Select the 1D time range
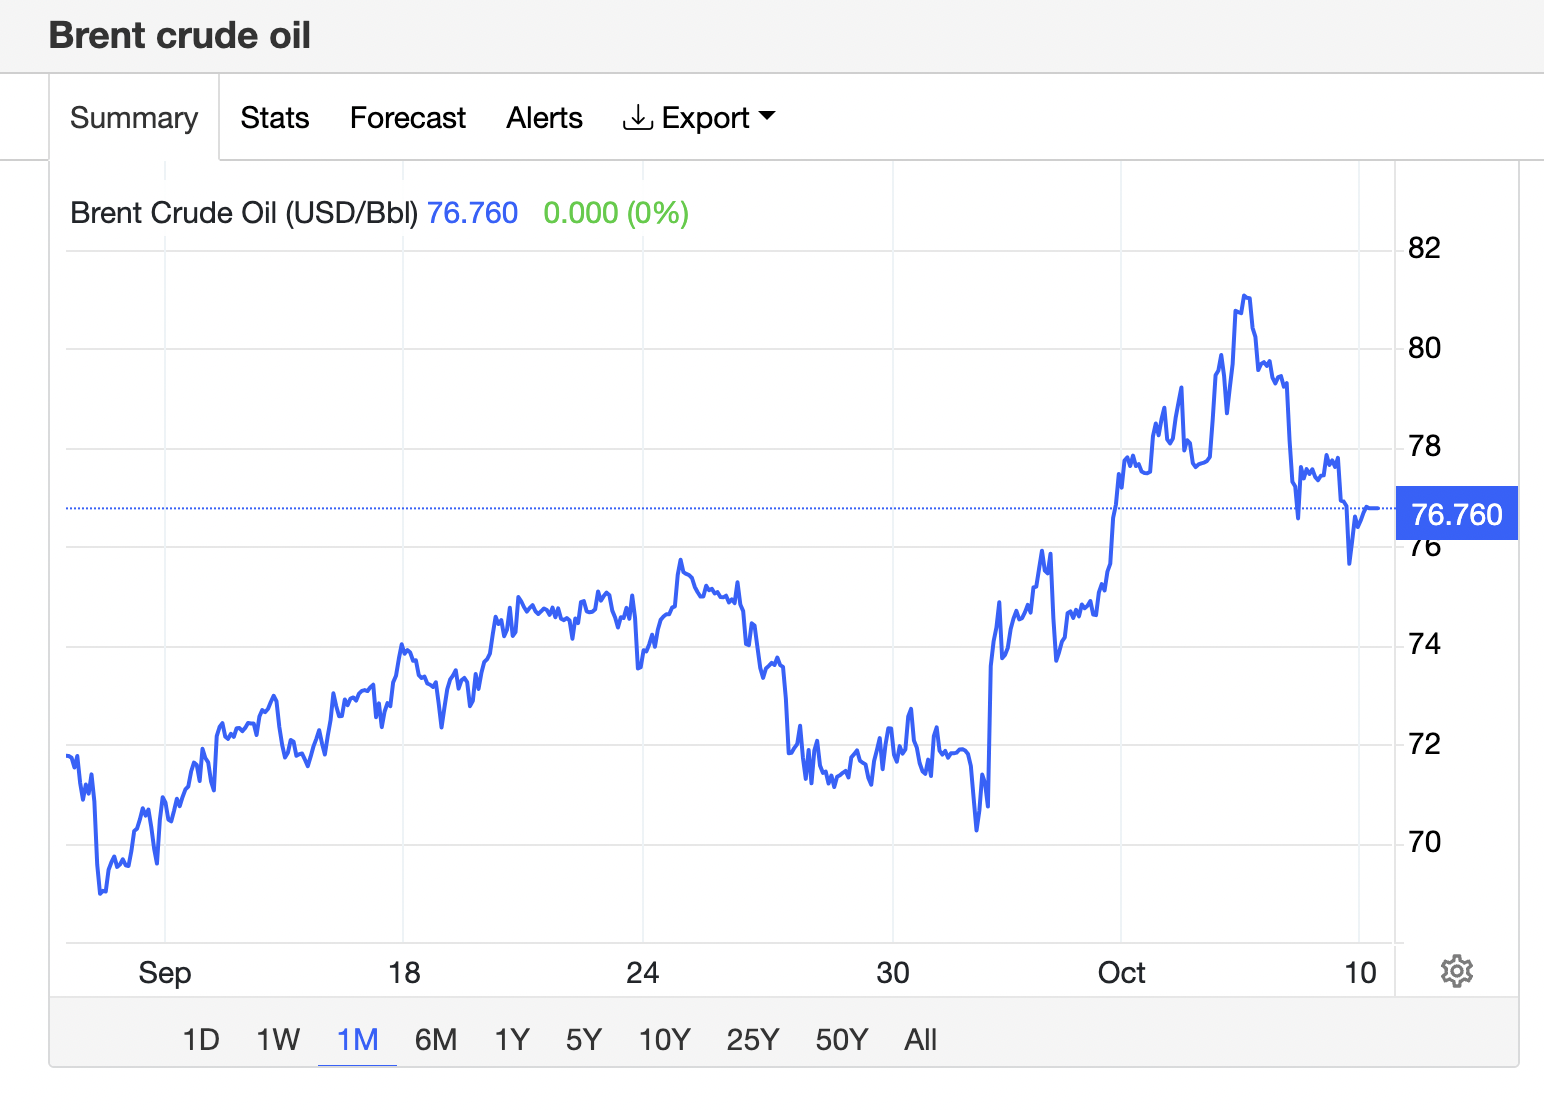 click(201, 1040)
